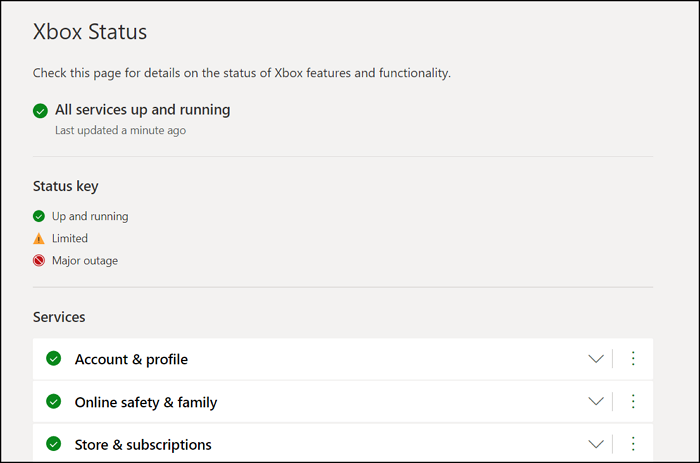Click the Last updated timestamp text
Screen dimensions: 700x463
pos(120,130)
